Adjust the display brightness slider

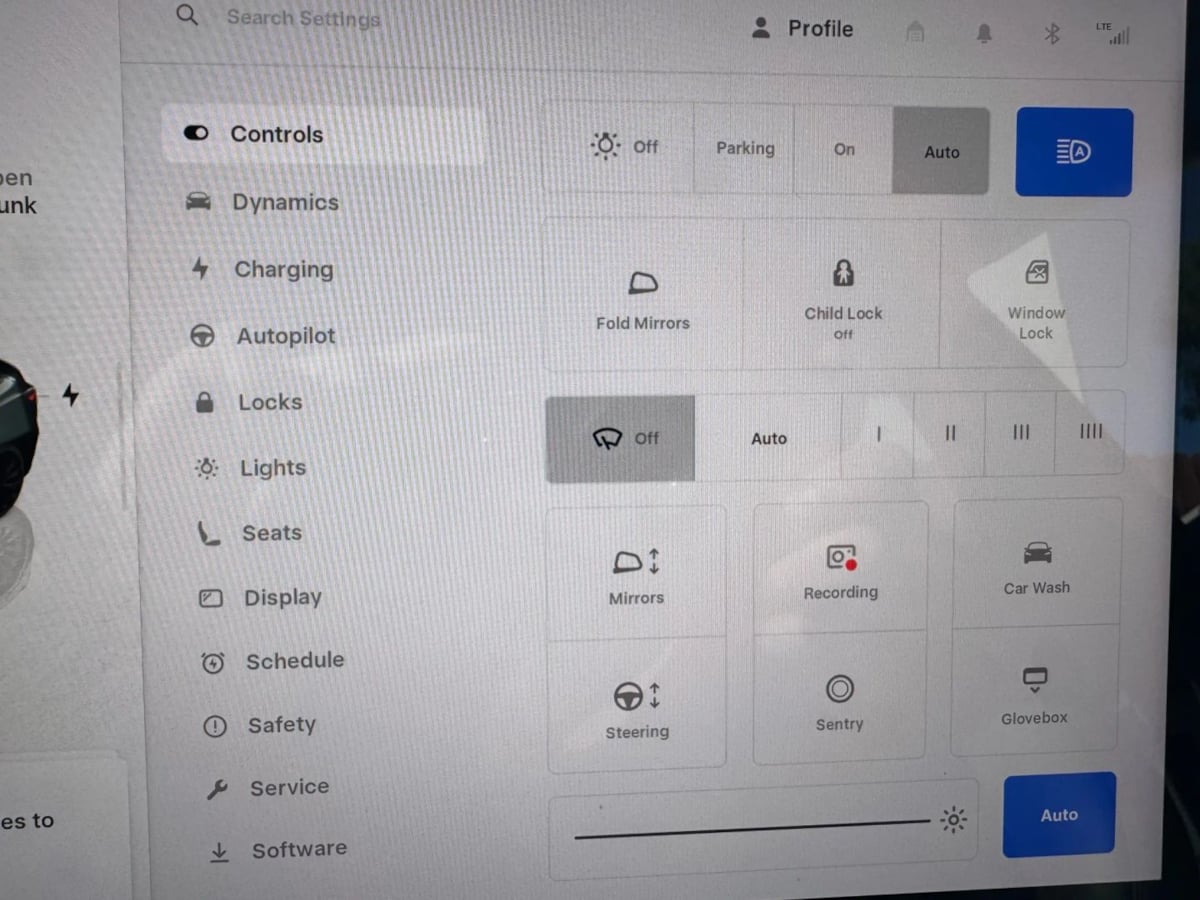coord(752,826)
